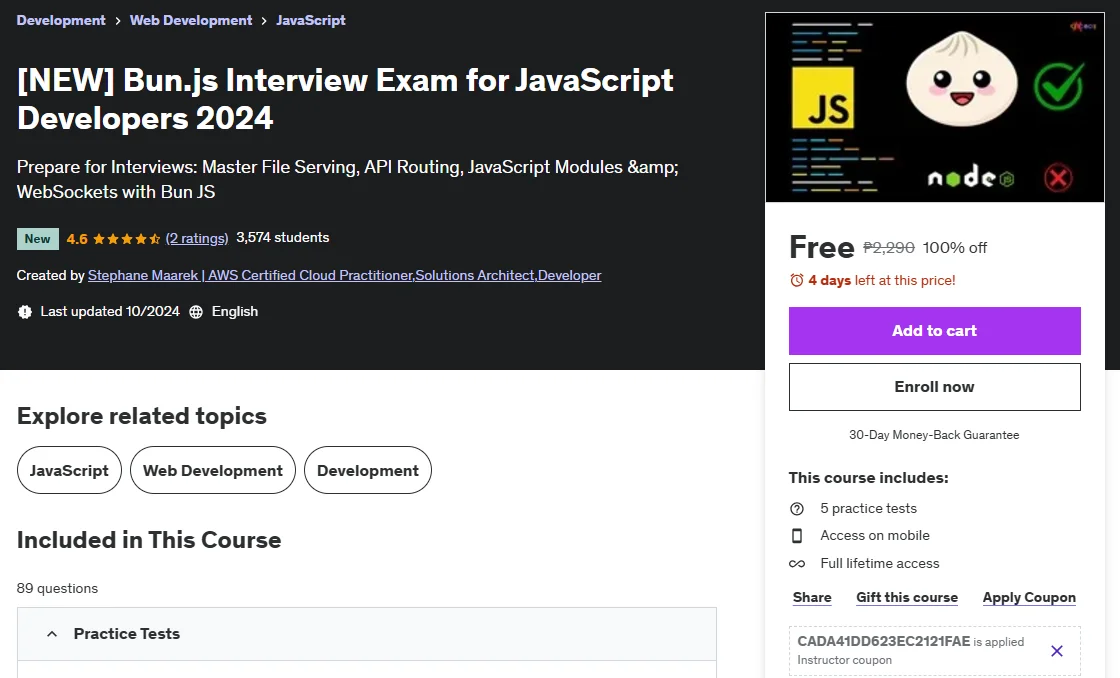Open the Development breadcrumb link

tap(61, 20)
